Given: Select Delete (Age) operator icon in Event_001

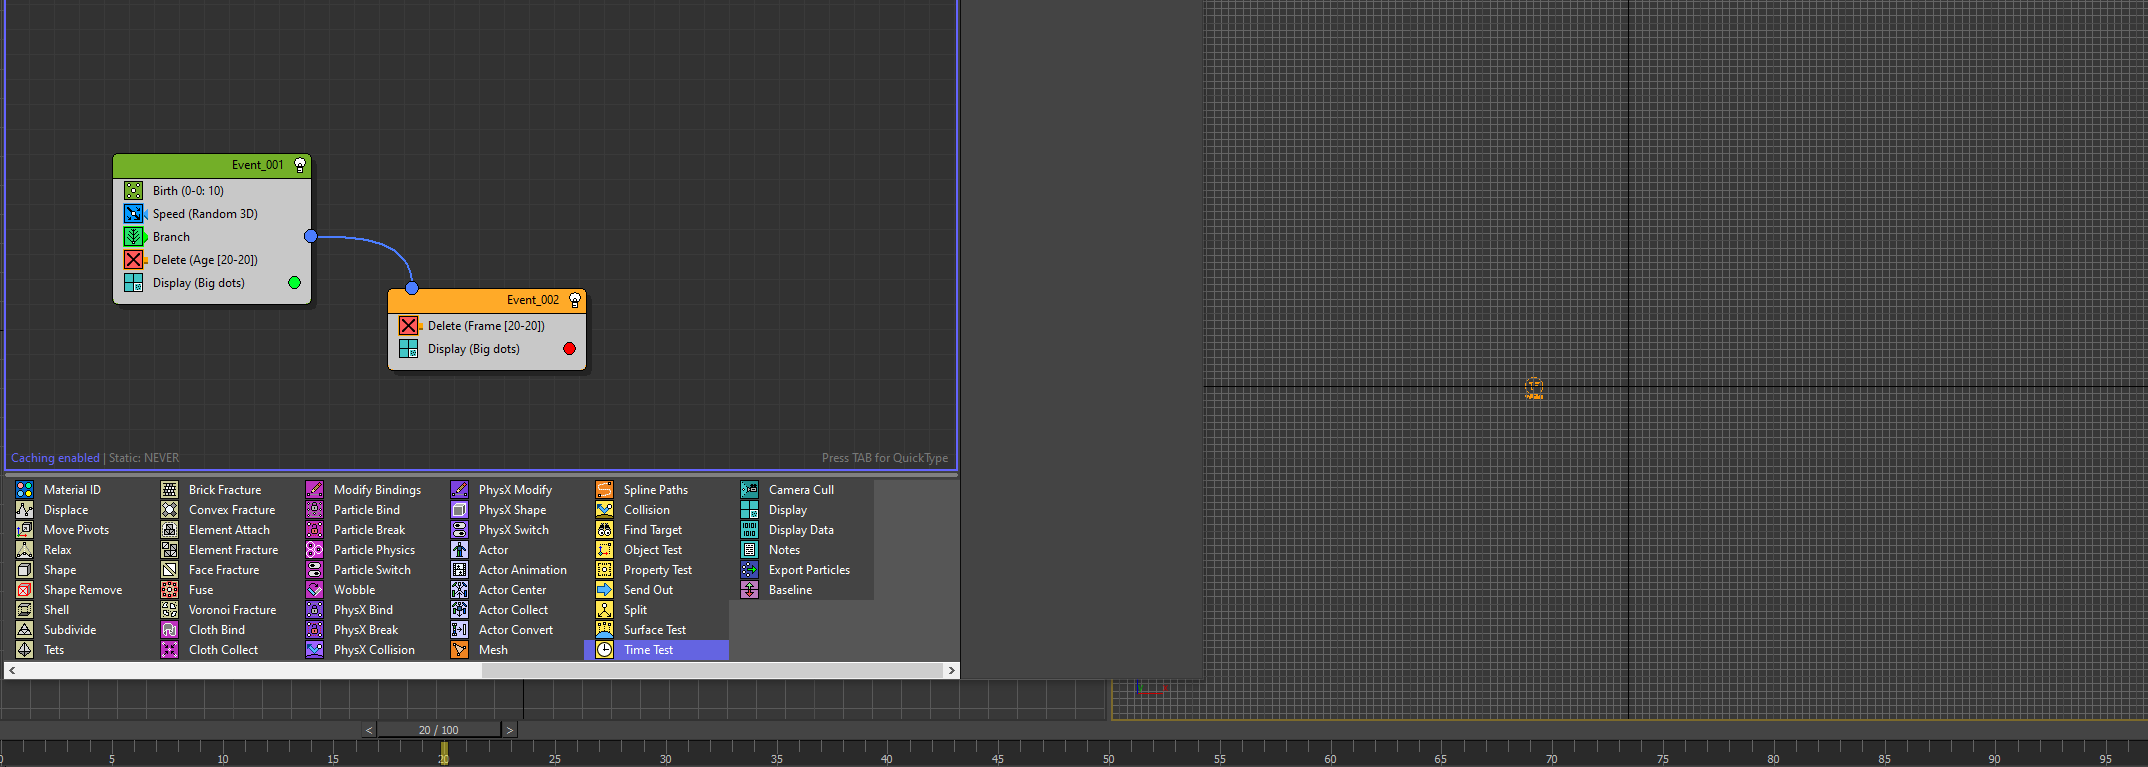Looking at the screenshot, I should click(133, 259).
